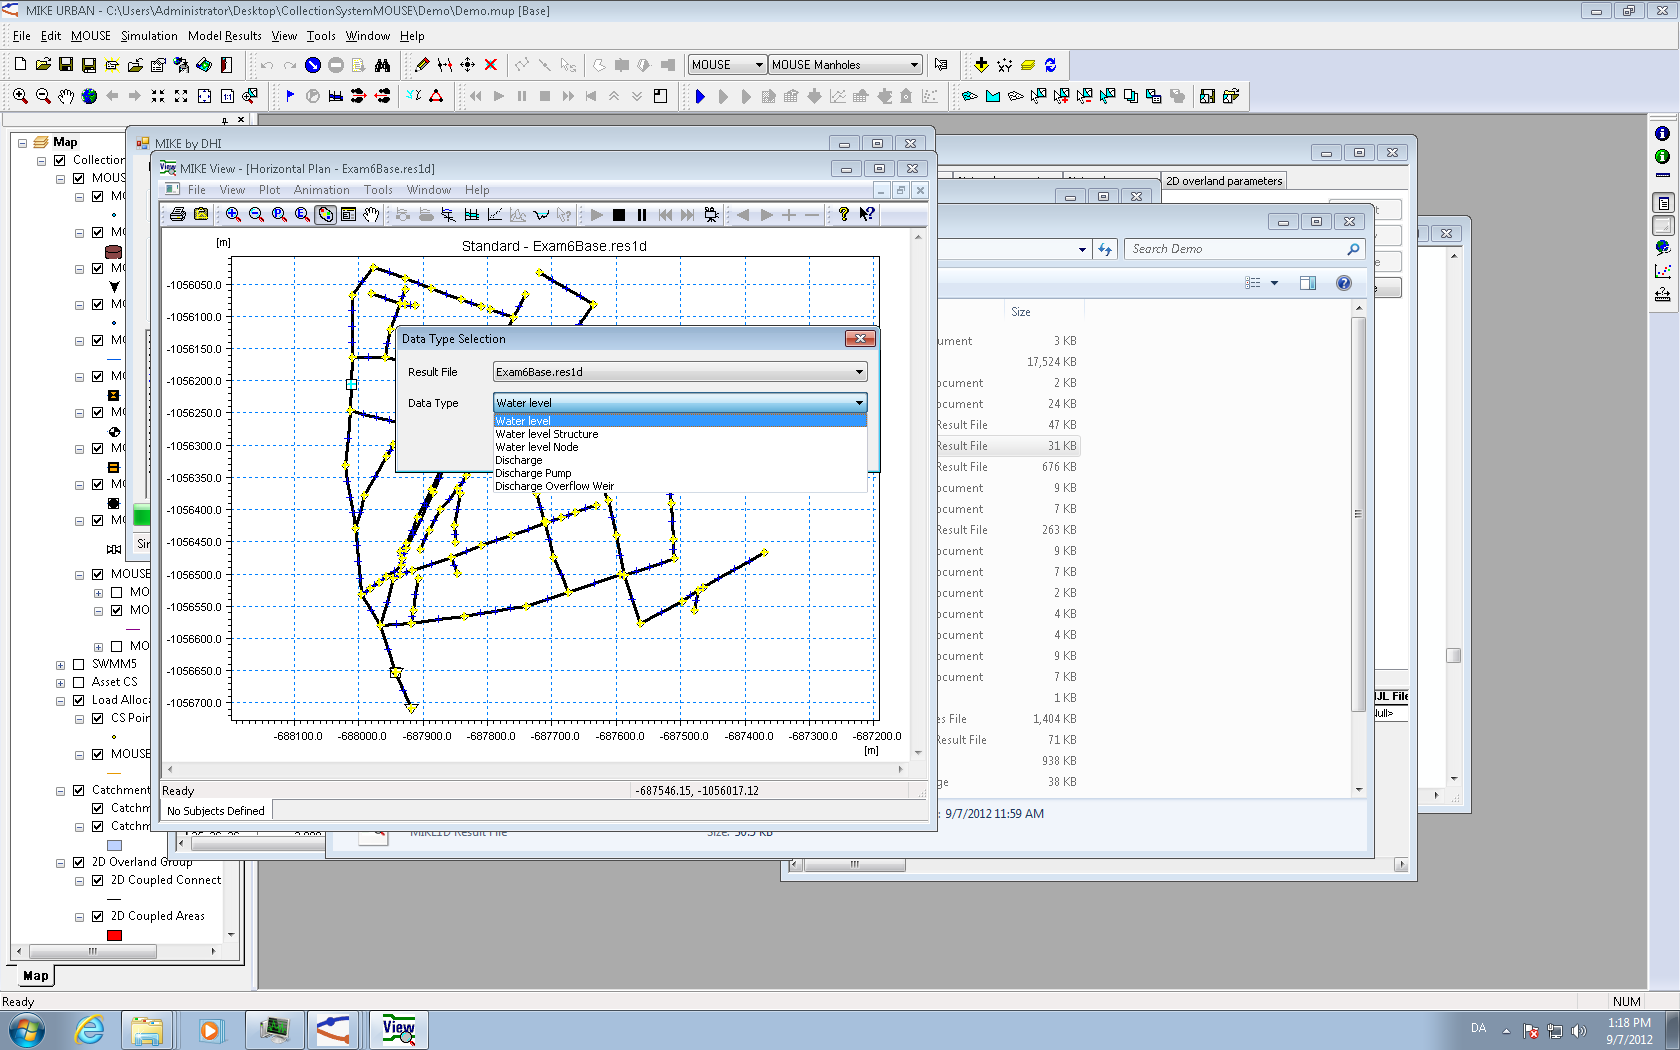Pause the animation in MIKE View
The height and width of the screenshot is (1050, 1680).
(x=642, y=214)
